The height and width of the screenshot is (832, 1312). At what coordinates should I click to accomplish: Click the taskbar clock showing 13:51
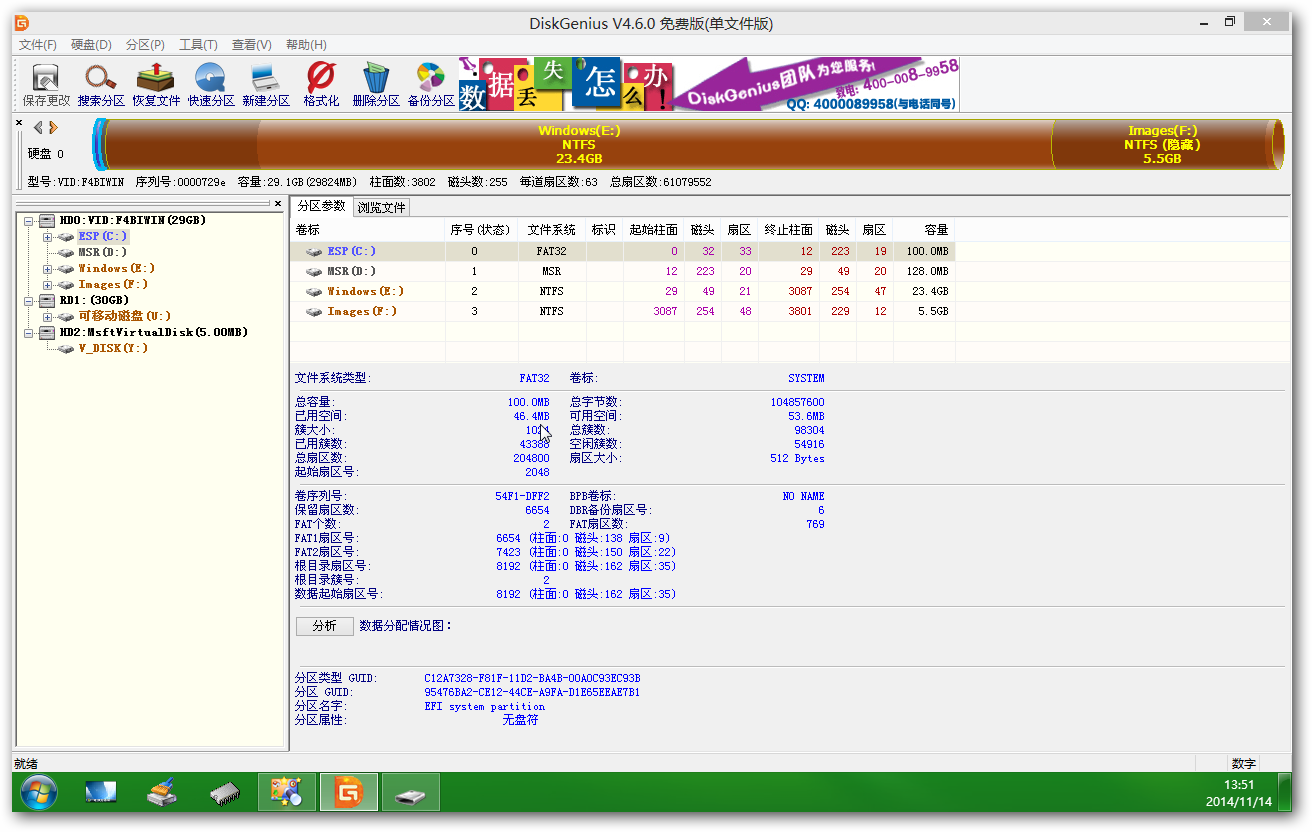click(x=1239, y=785)
